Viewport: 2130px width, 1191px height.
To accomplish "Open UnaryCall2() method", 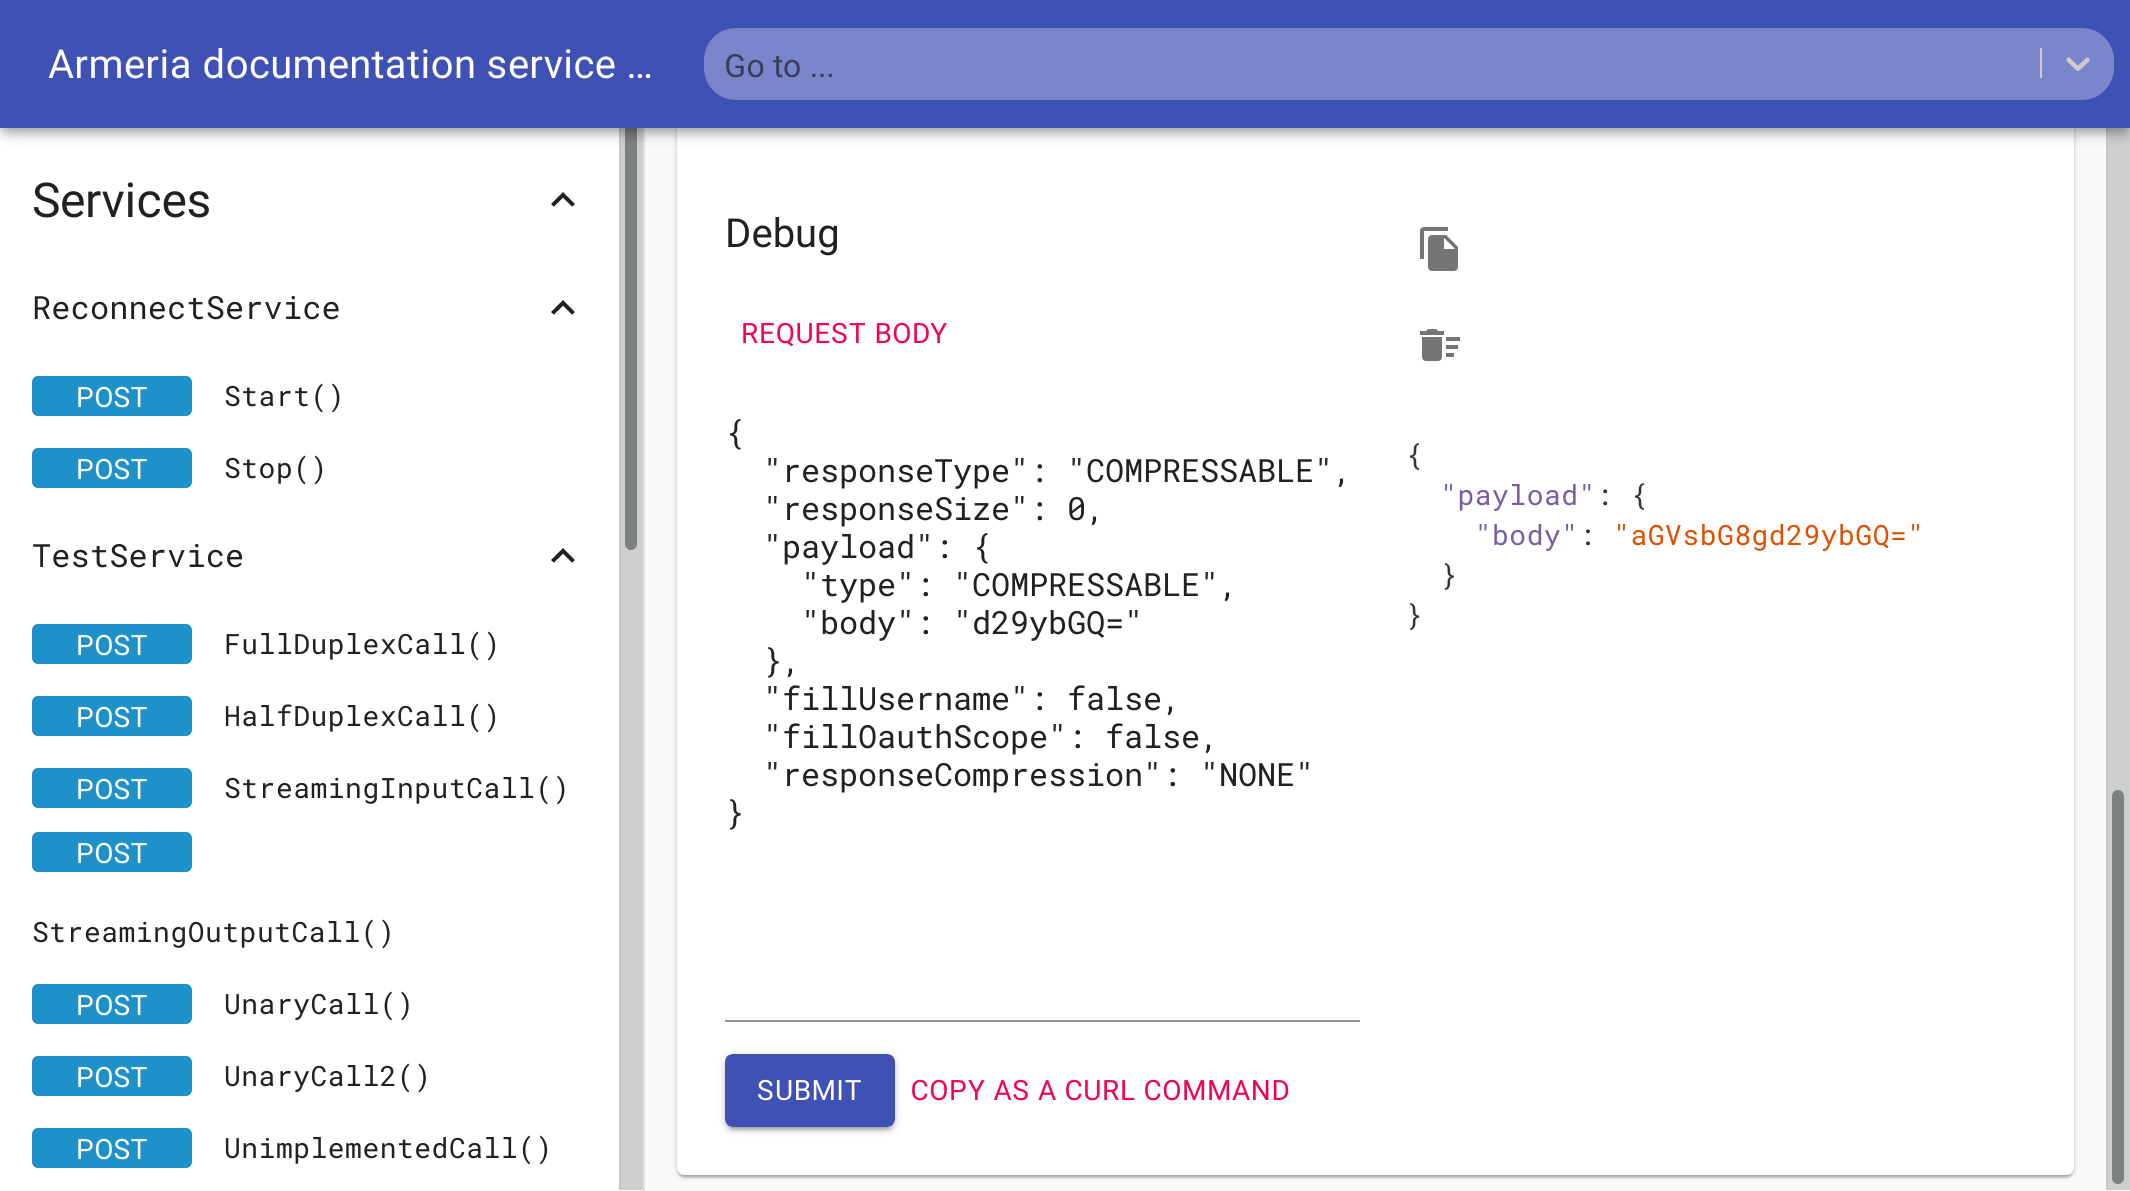I will click(x=327, y=1077).
